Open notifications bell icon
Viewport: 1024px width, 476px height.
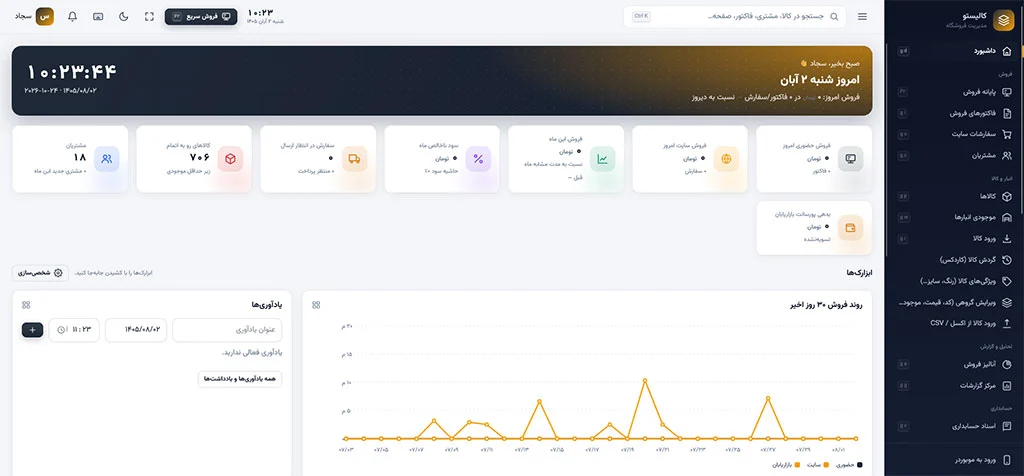[72, 16]
